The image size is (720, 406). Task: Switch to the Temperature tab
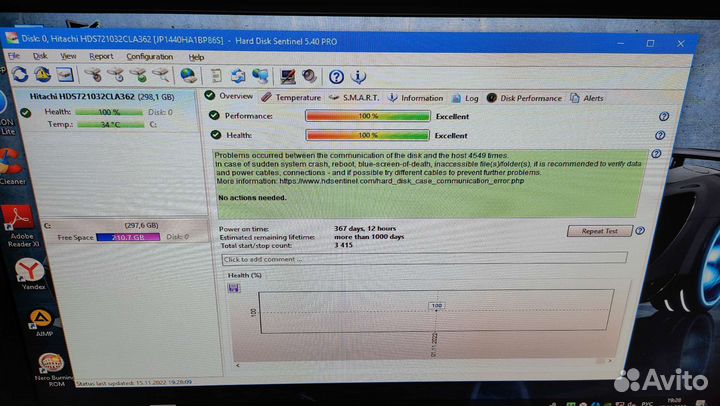click(x=291, y=97)
